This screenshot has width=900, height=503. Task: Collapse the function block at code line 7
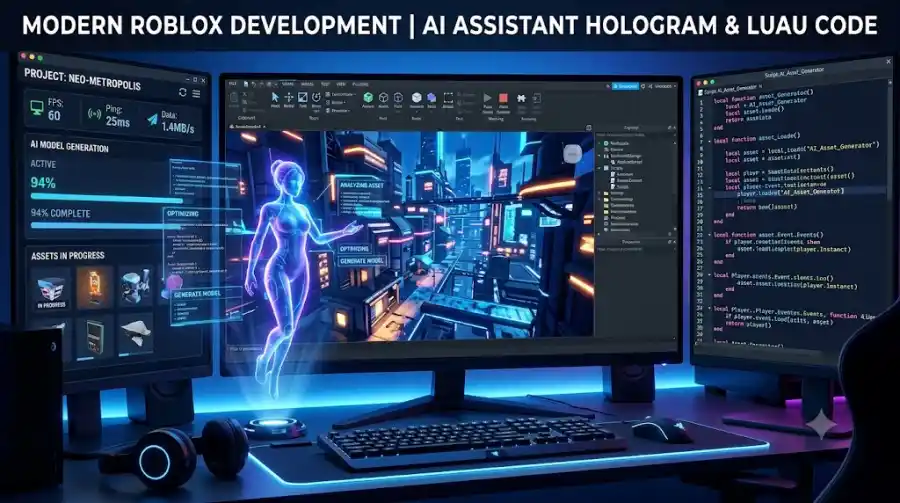709,141
